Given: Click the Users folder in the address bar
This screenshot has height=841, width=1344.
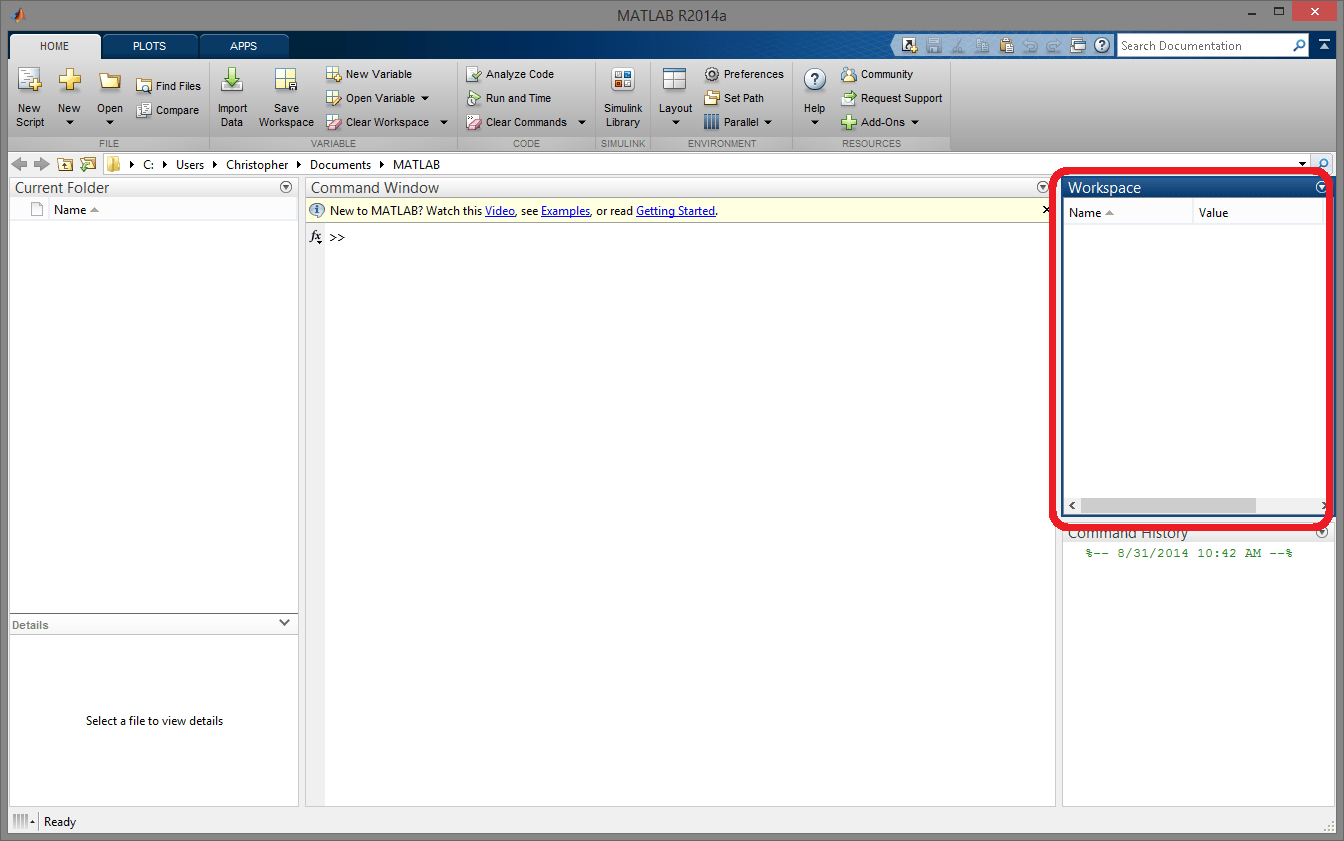Looking at the screenshot, I should pyautogui.click(x=190, y=165).
